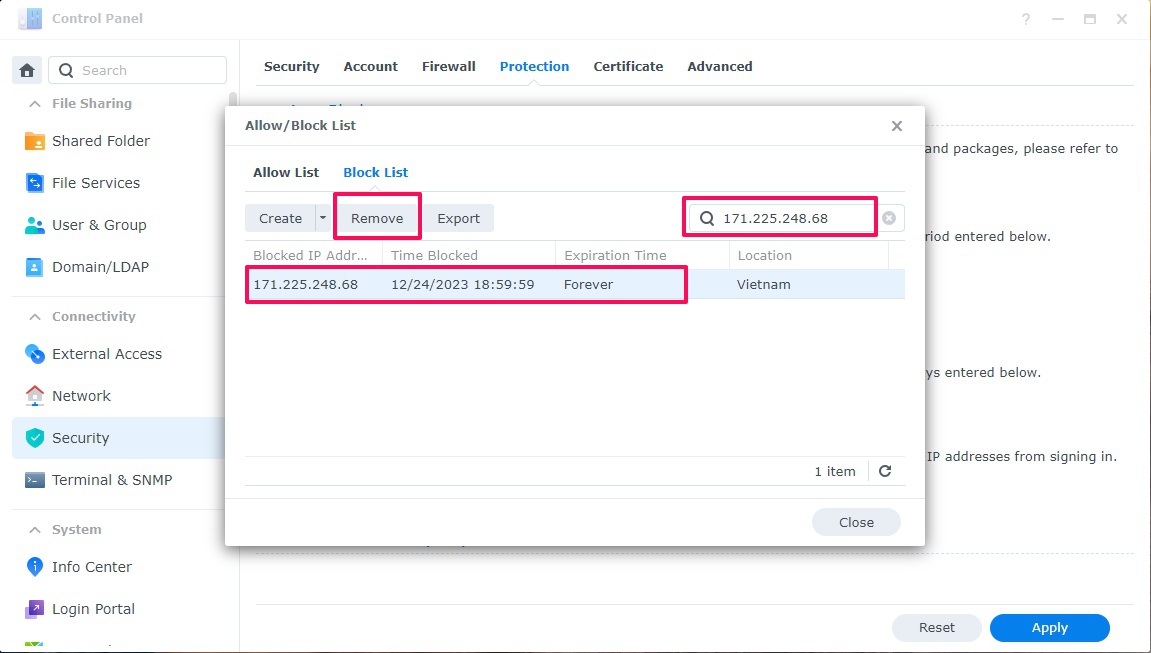Remove the selected blocked IP
The width and height of the screenshot is (1151, 653).
point(377,218)
